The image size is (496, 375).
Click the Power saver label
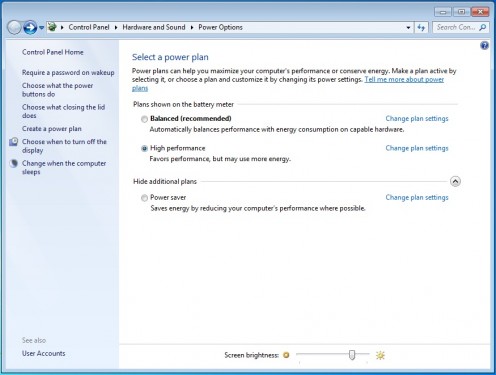coord(168,197)
